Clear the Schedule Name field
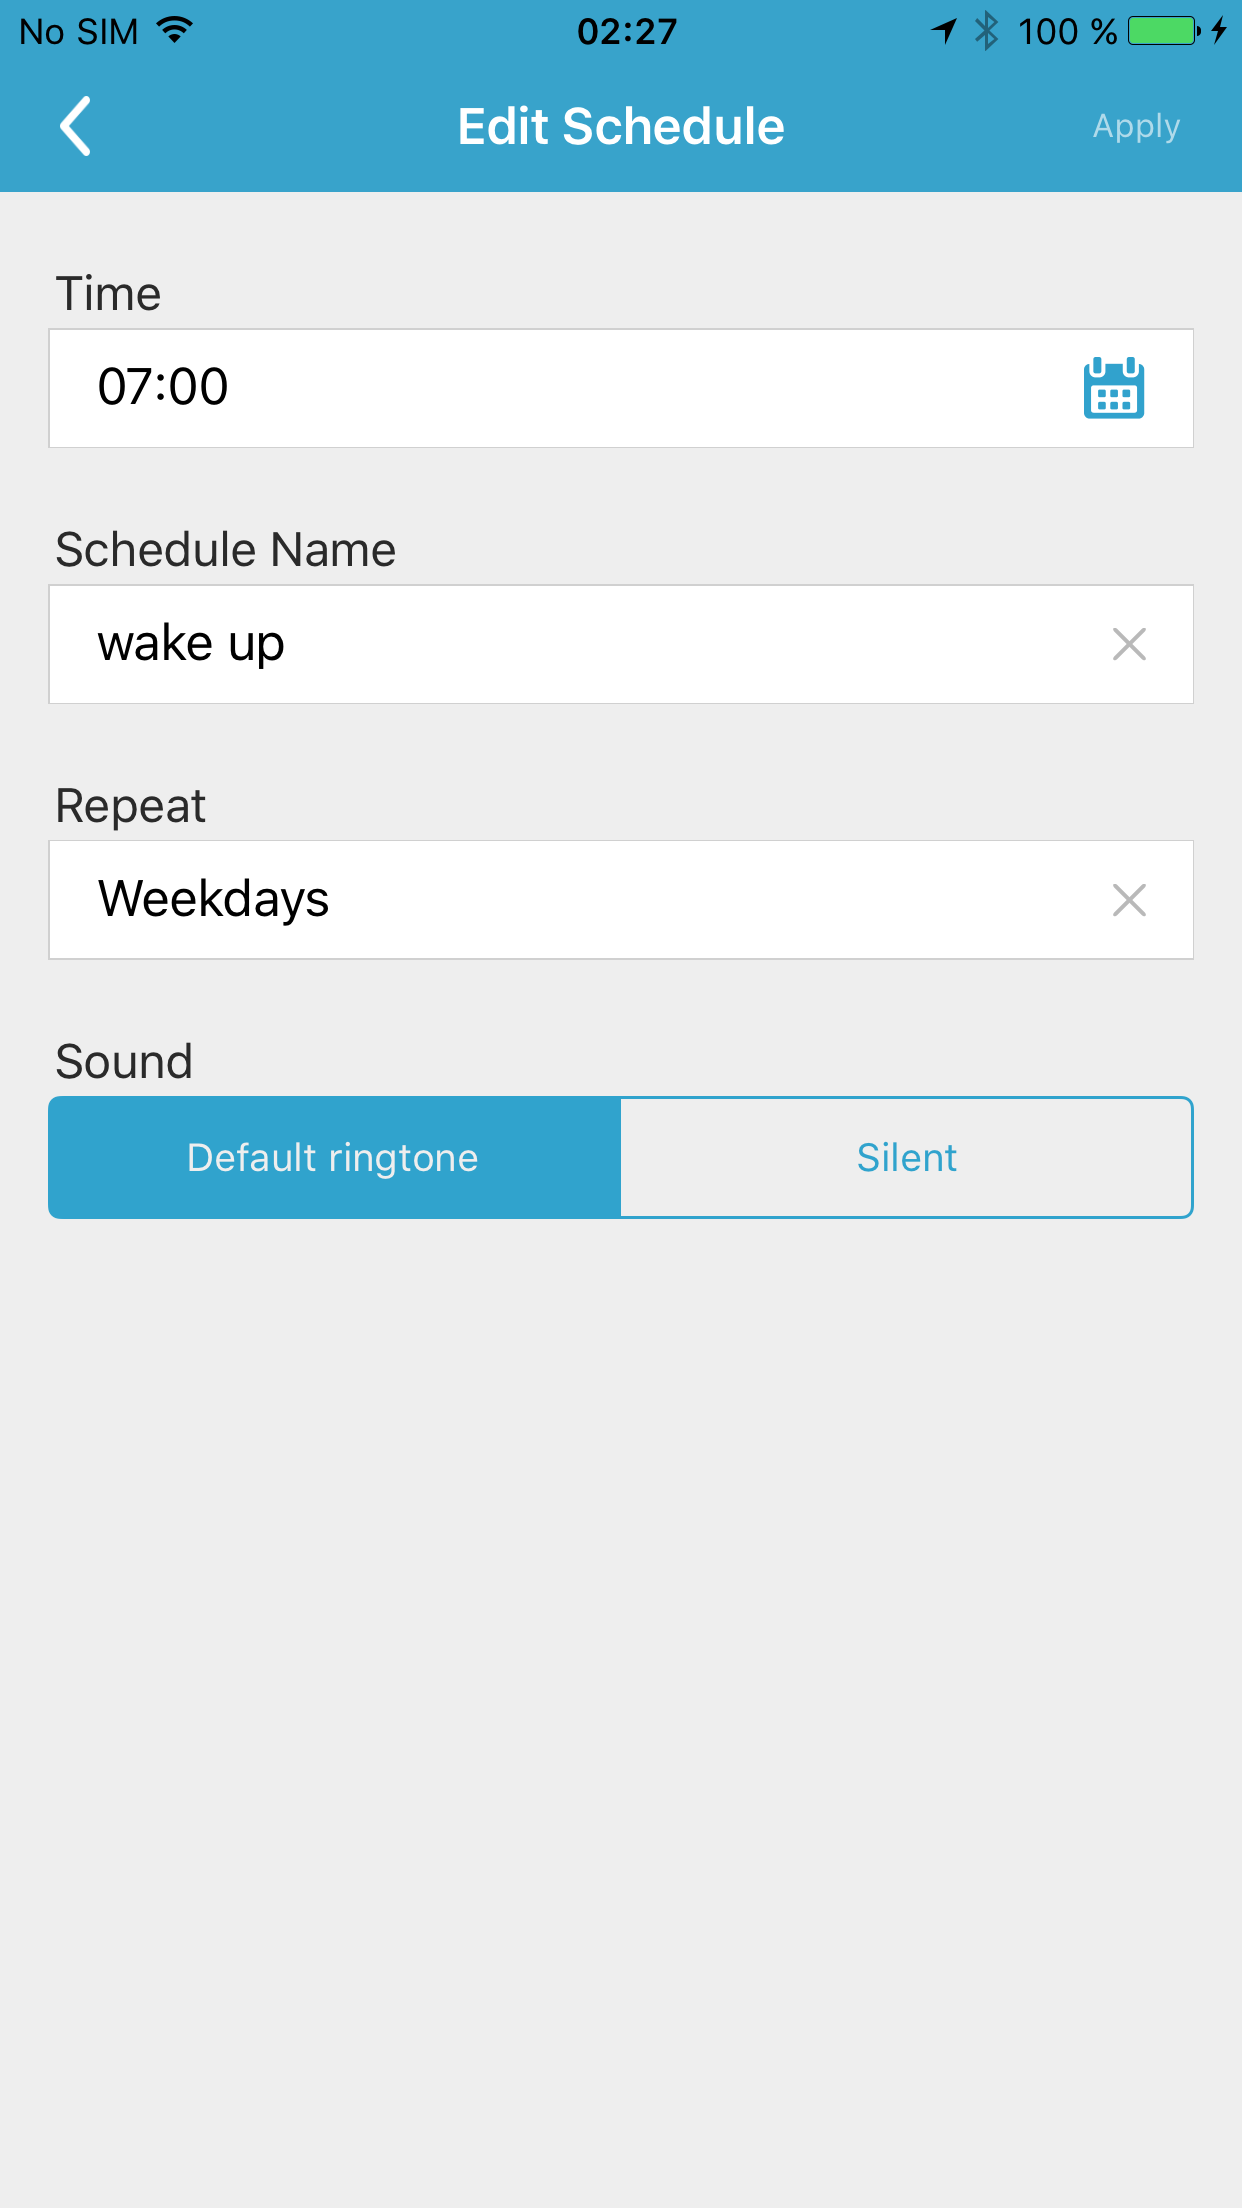The width and height of the screenshot is (1242, 2208). [x=1129, y=644]
